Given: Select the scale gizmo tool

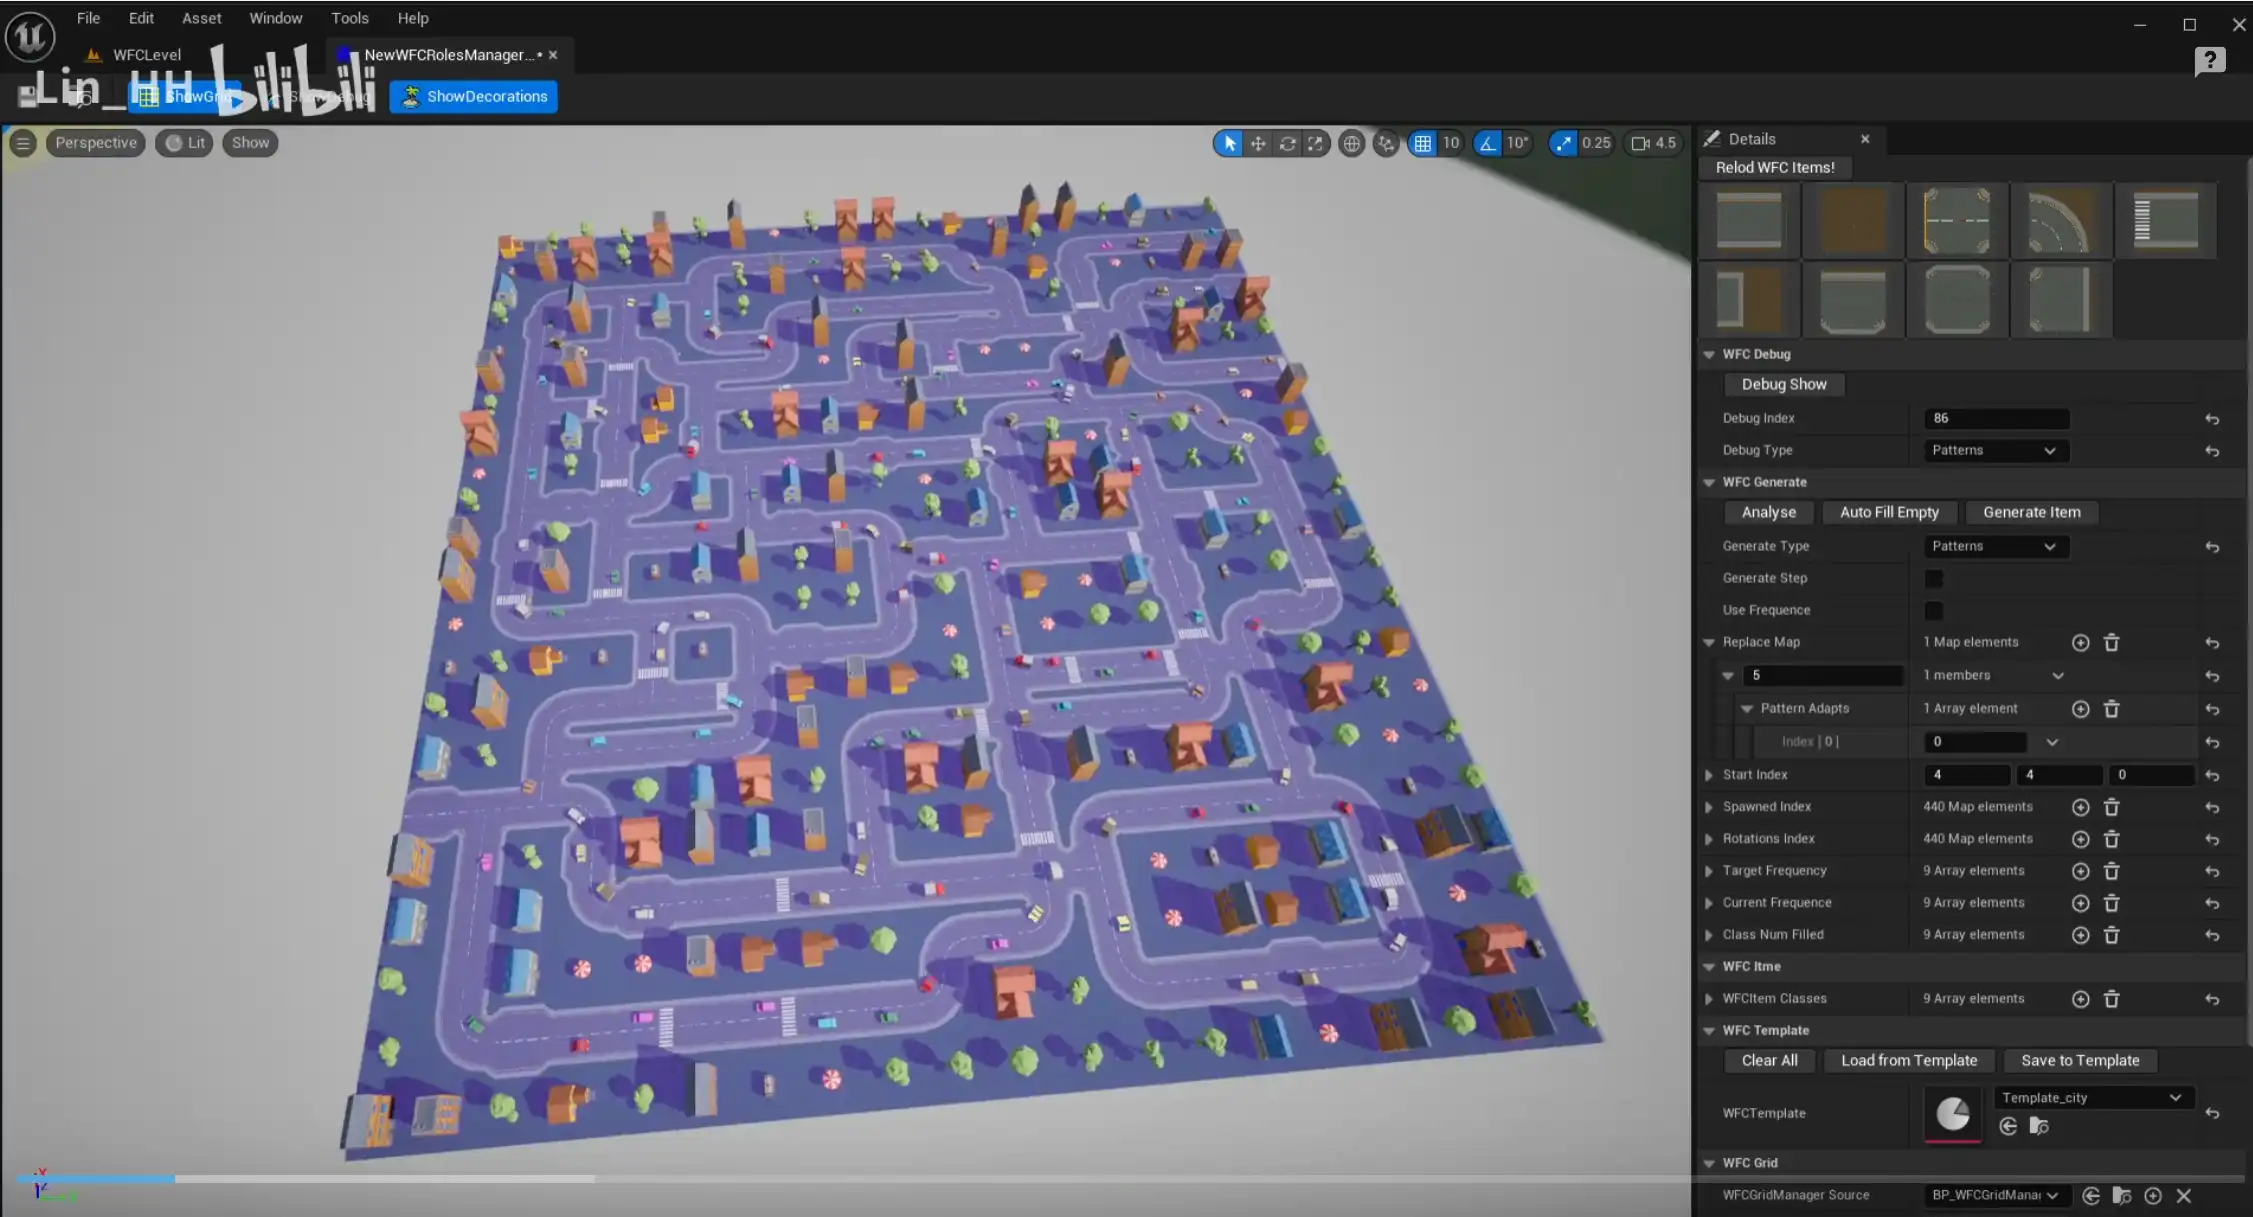Looking at the screenshot, I should [1315, 143].
